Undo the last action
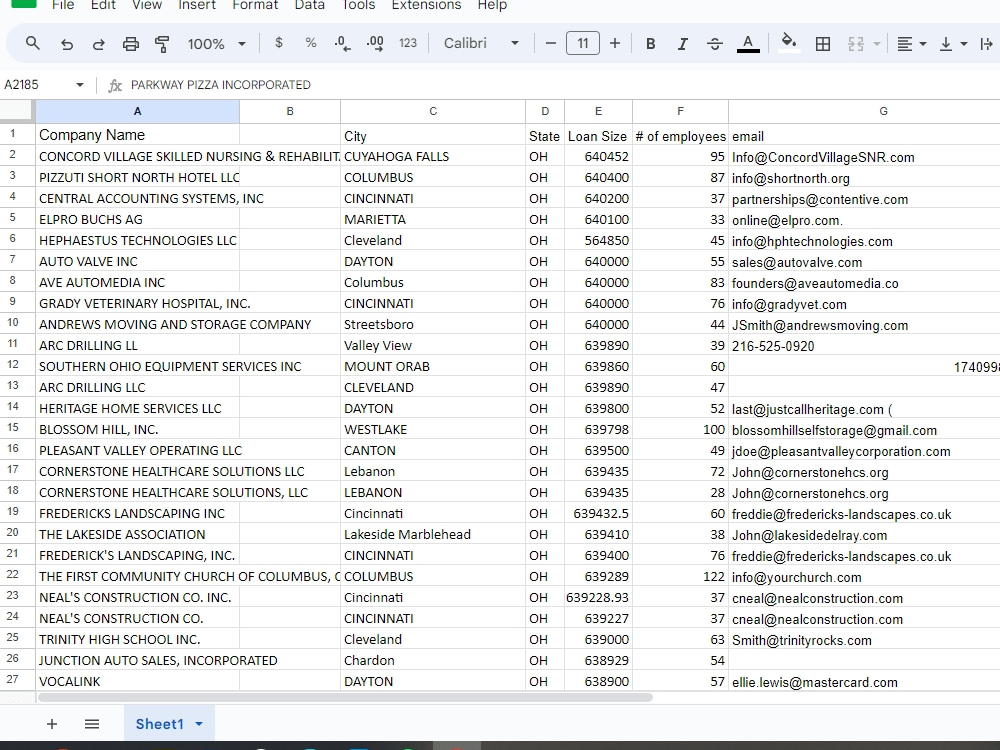Image resolution: width=1000 pixels, height=750 pixels. point(66,43)
